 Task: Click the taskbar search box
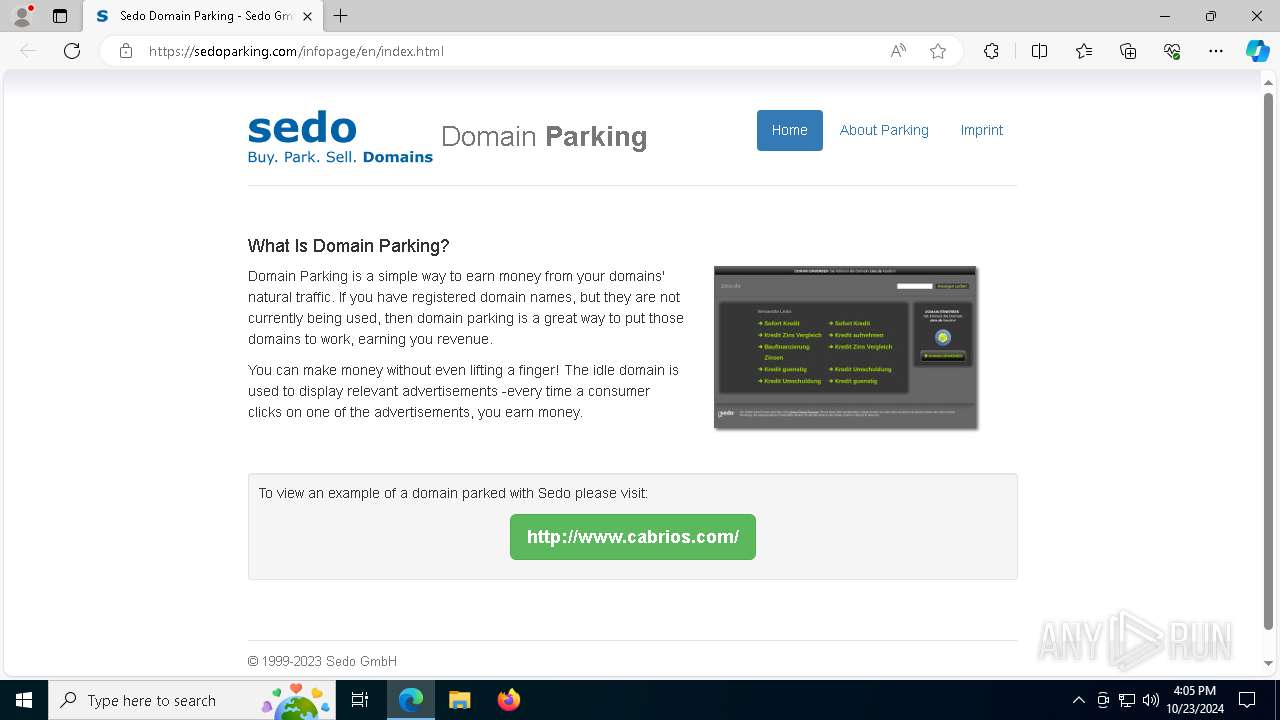(192, 700)
